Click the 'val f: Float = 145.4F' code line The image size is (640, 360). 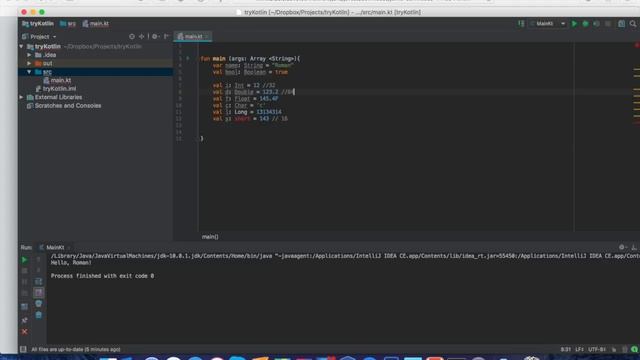click(245, 99)
